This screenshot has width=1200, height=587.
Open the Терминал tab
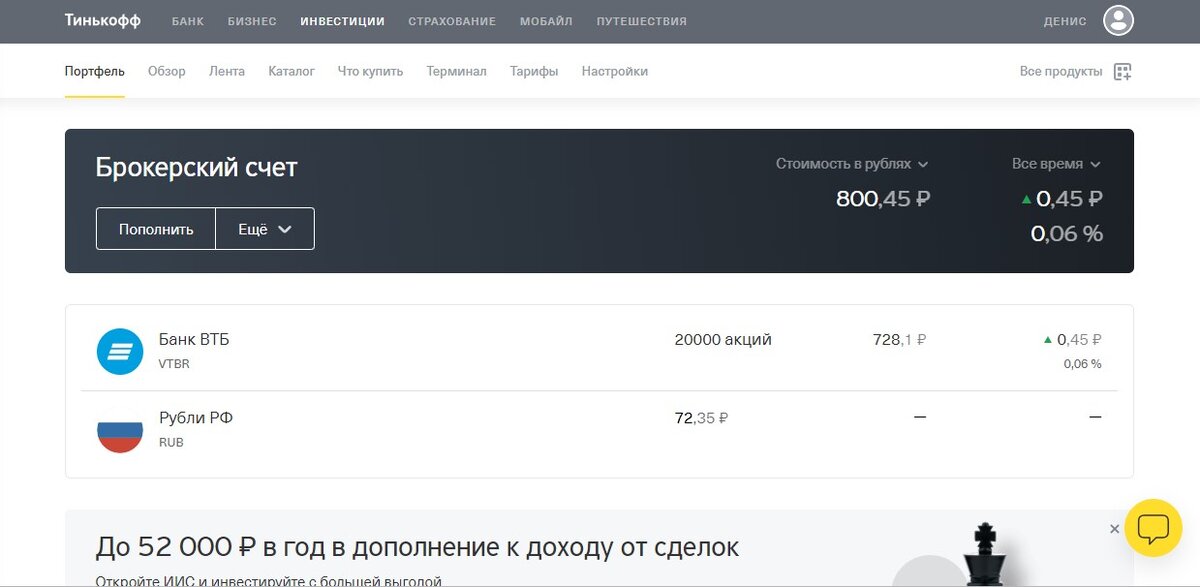point(456,71)
